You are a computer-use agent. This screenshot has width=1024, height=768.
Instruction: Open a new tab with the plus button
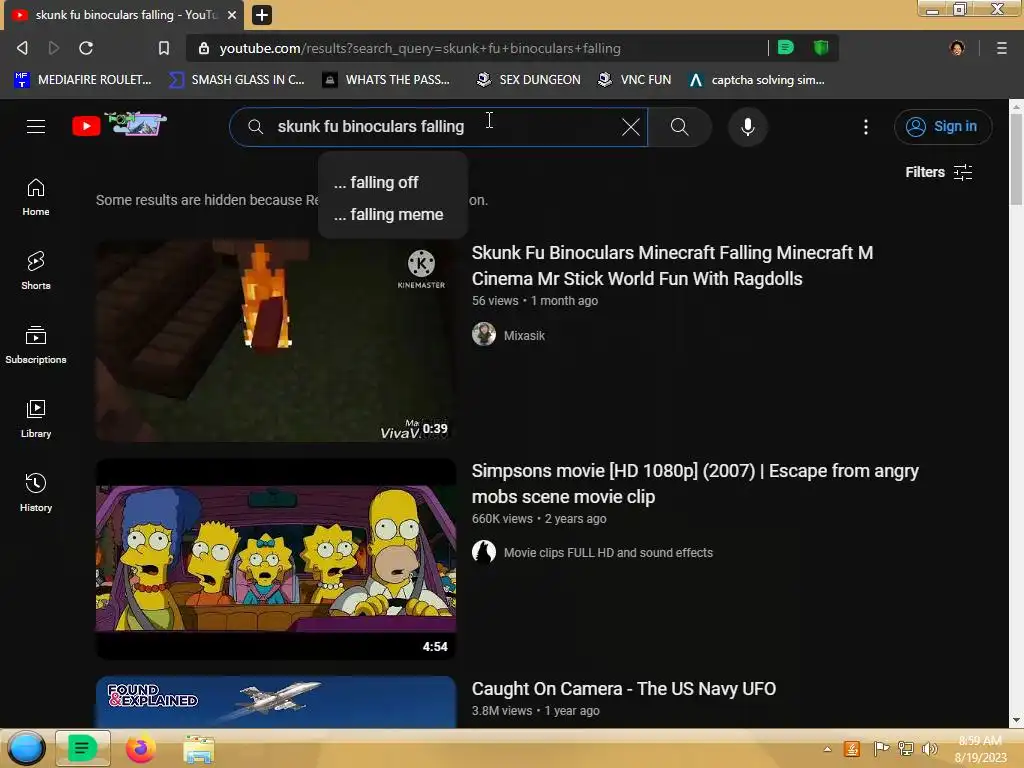pyautogui.click(x=262, y=14)
